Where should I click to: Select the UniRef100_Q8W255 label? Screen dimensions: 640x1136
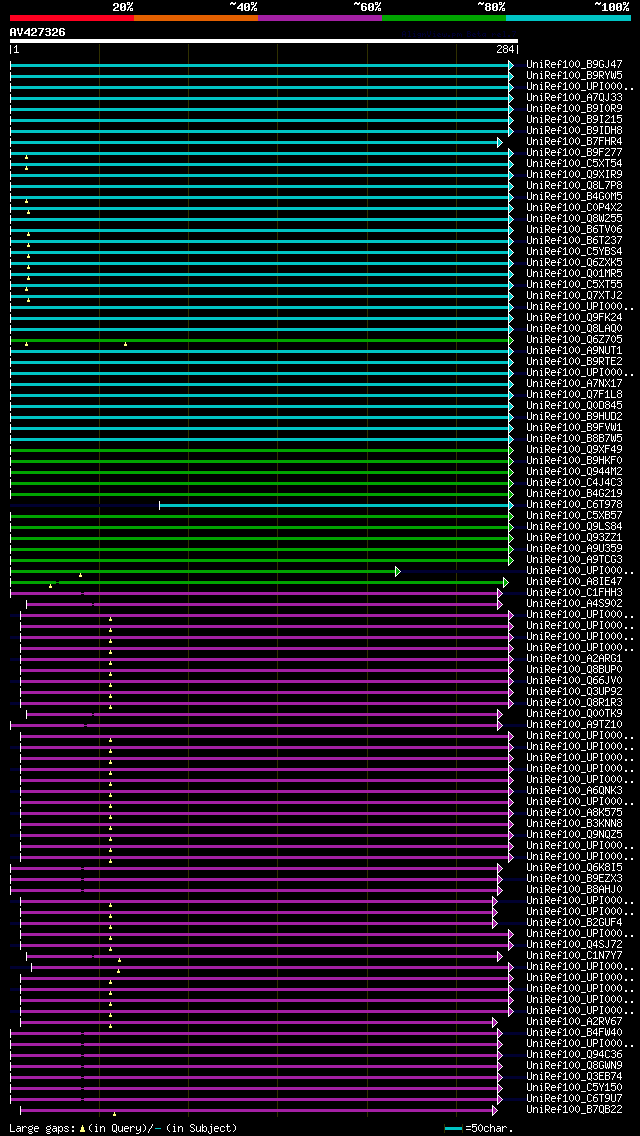pyautogui.click(x=574, y=219)
